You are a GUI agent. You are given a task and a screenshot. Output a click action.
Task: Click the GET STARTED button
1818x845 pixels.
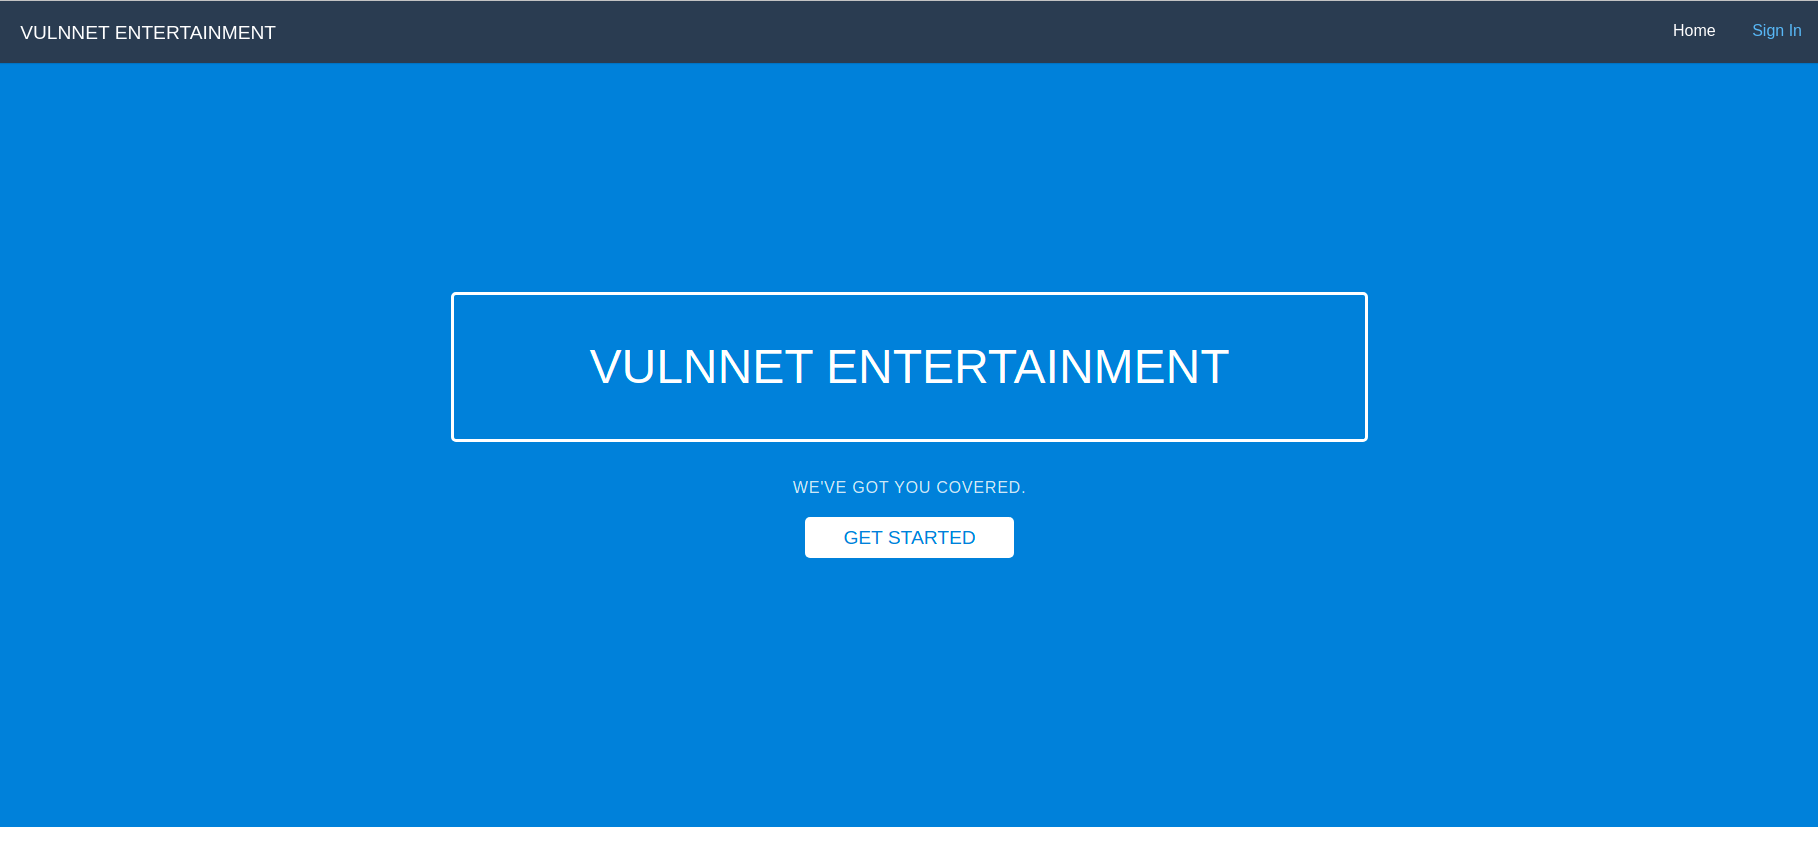909,537
